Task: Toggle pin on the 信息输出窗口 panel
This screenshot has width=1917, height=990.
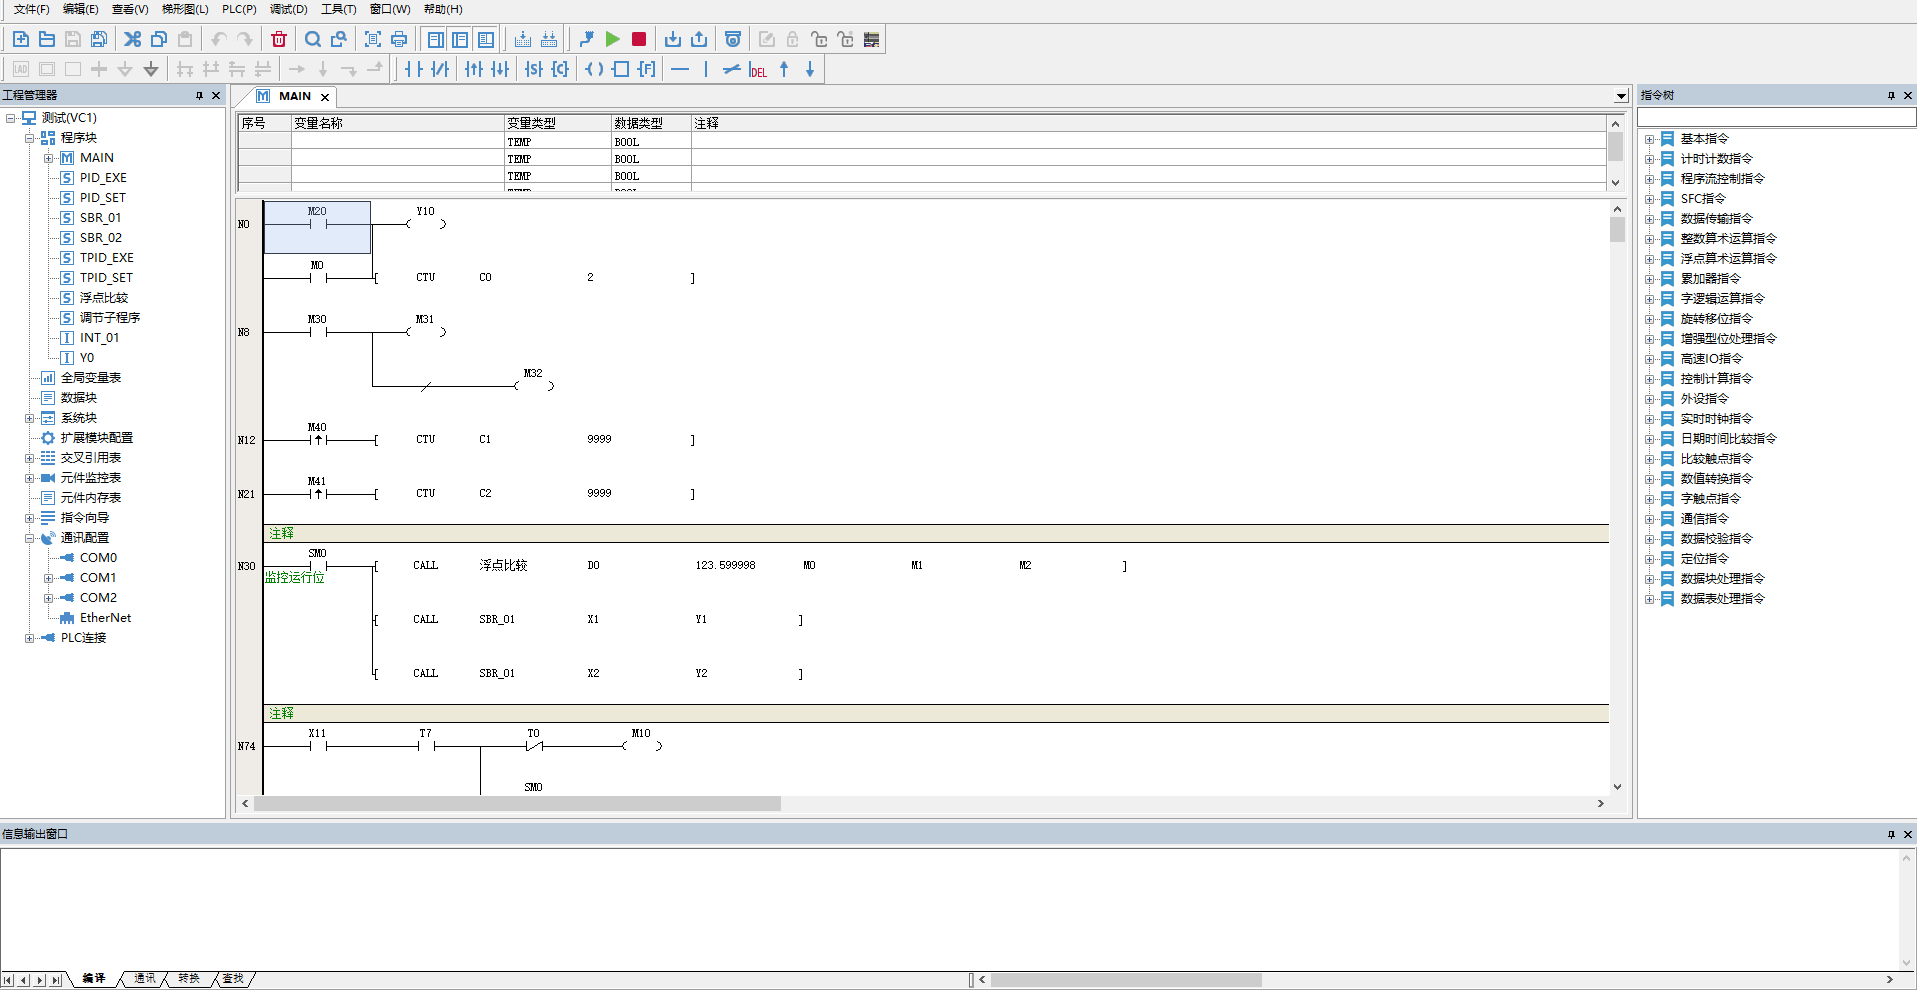Action: (1891, 834)
